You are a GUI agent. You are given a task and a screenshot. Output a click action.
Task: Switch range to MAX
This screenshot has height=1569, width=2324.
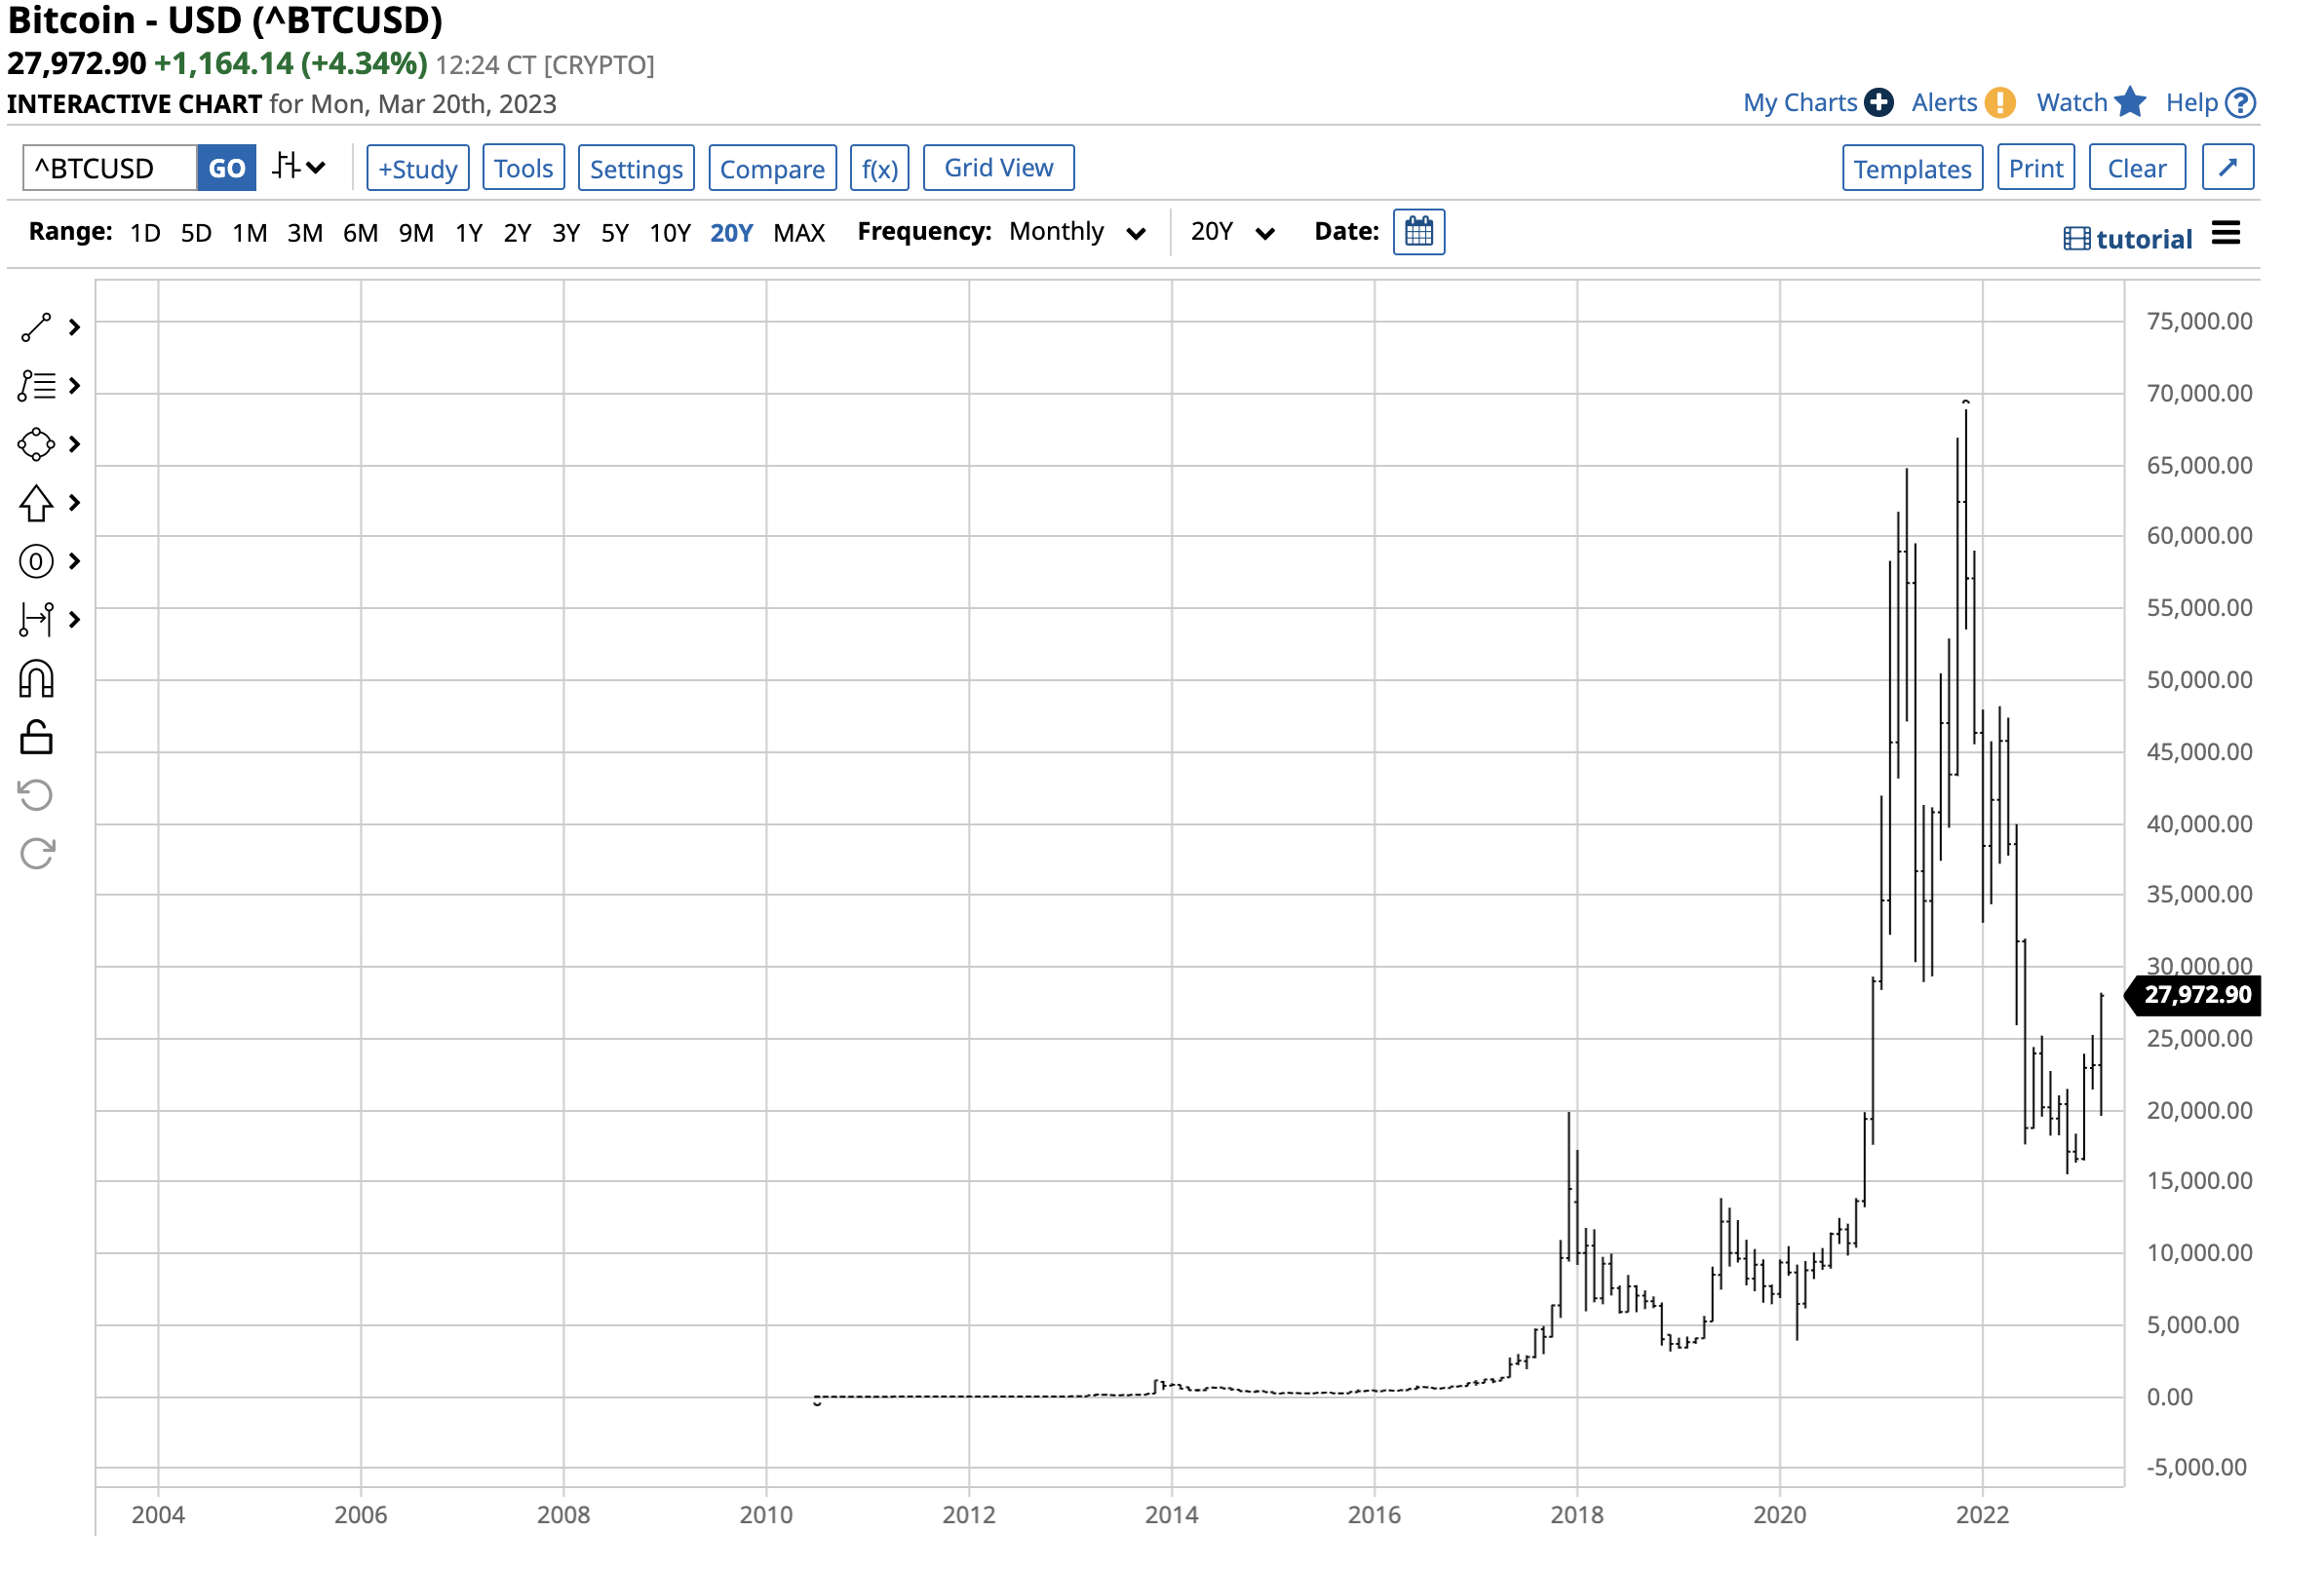point(798,233)
